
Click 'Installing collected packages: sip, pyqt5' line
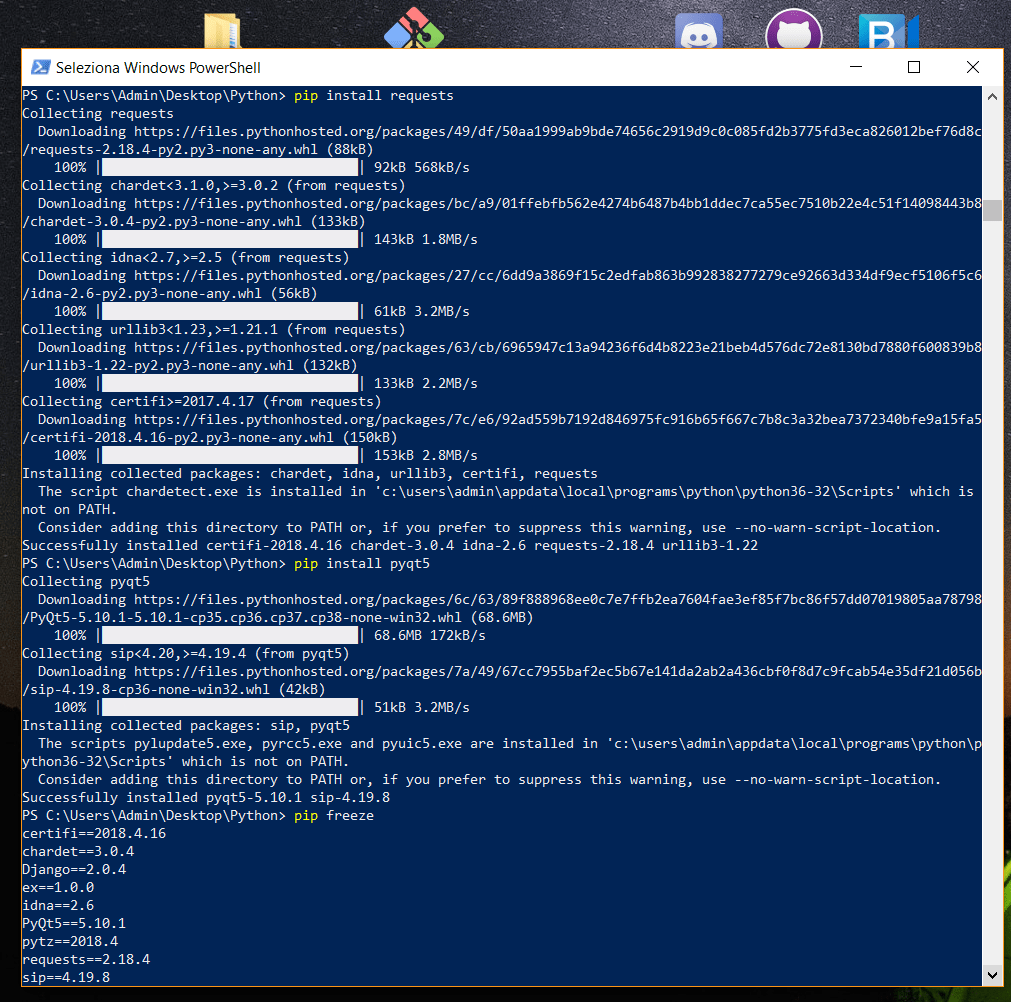[186, 726]
